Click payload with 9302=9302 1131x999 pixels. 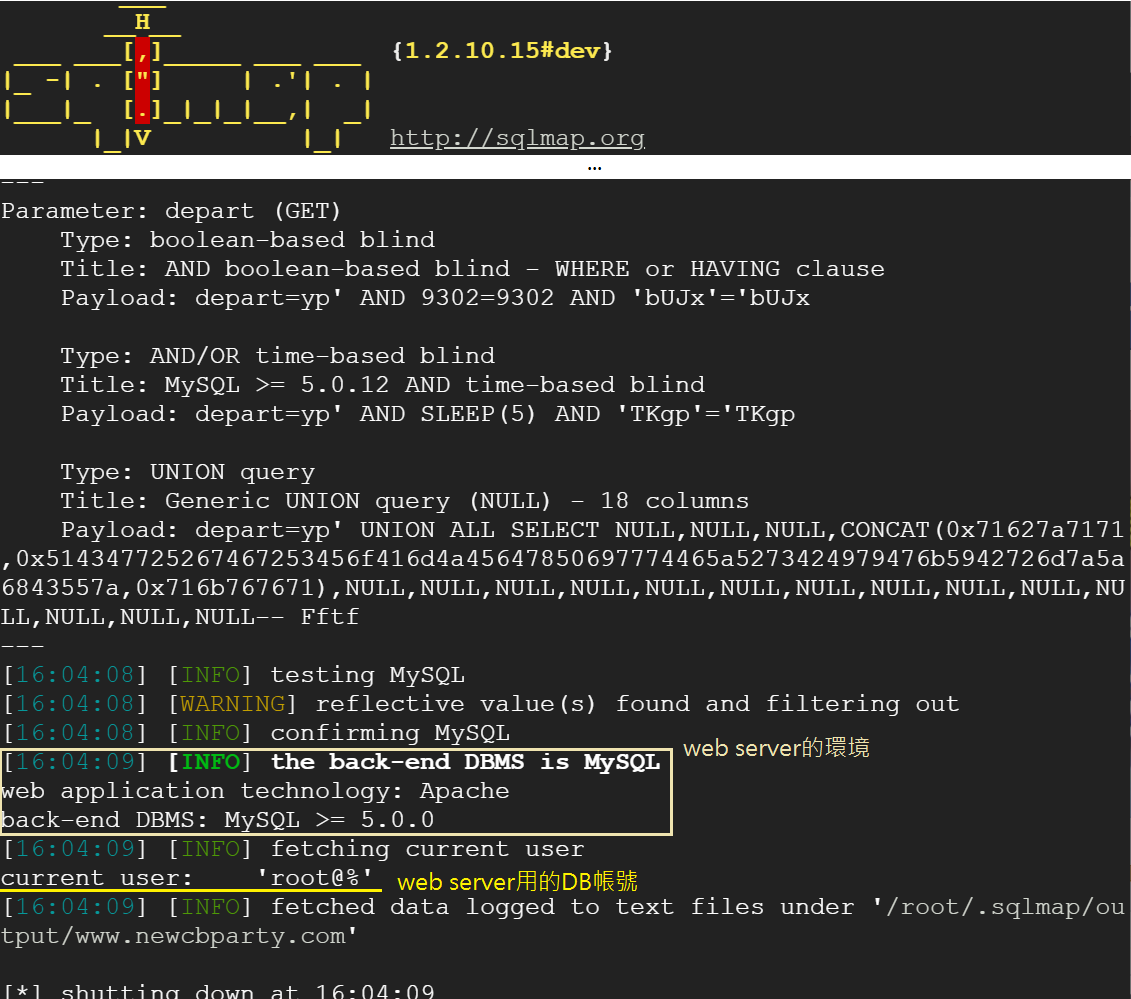435,298
